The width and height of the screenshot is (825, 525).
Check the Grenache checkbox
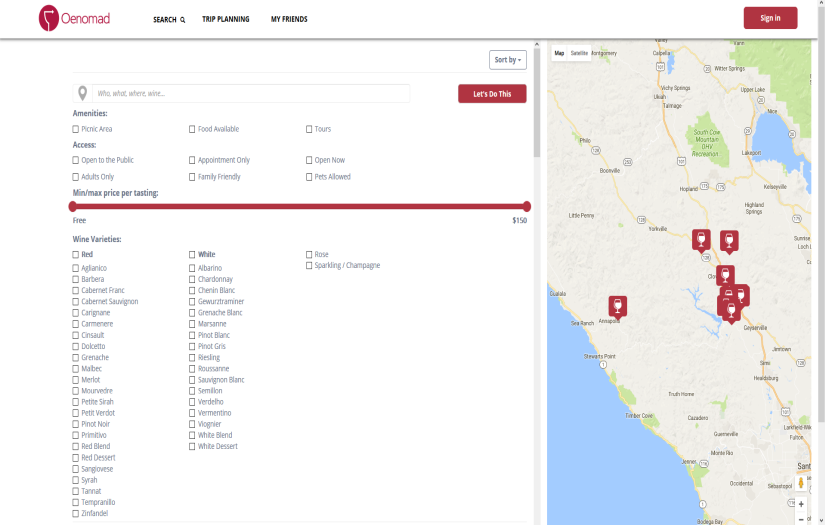tap(76, 357)
